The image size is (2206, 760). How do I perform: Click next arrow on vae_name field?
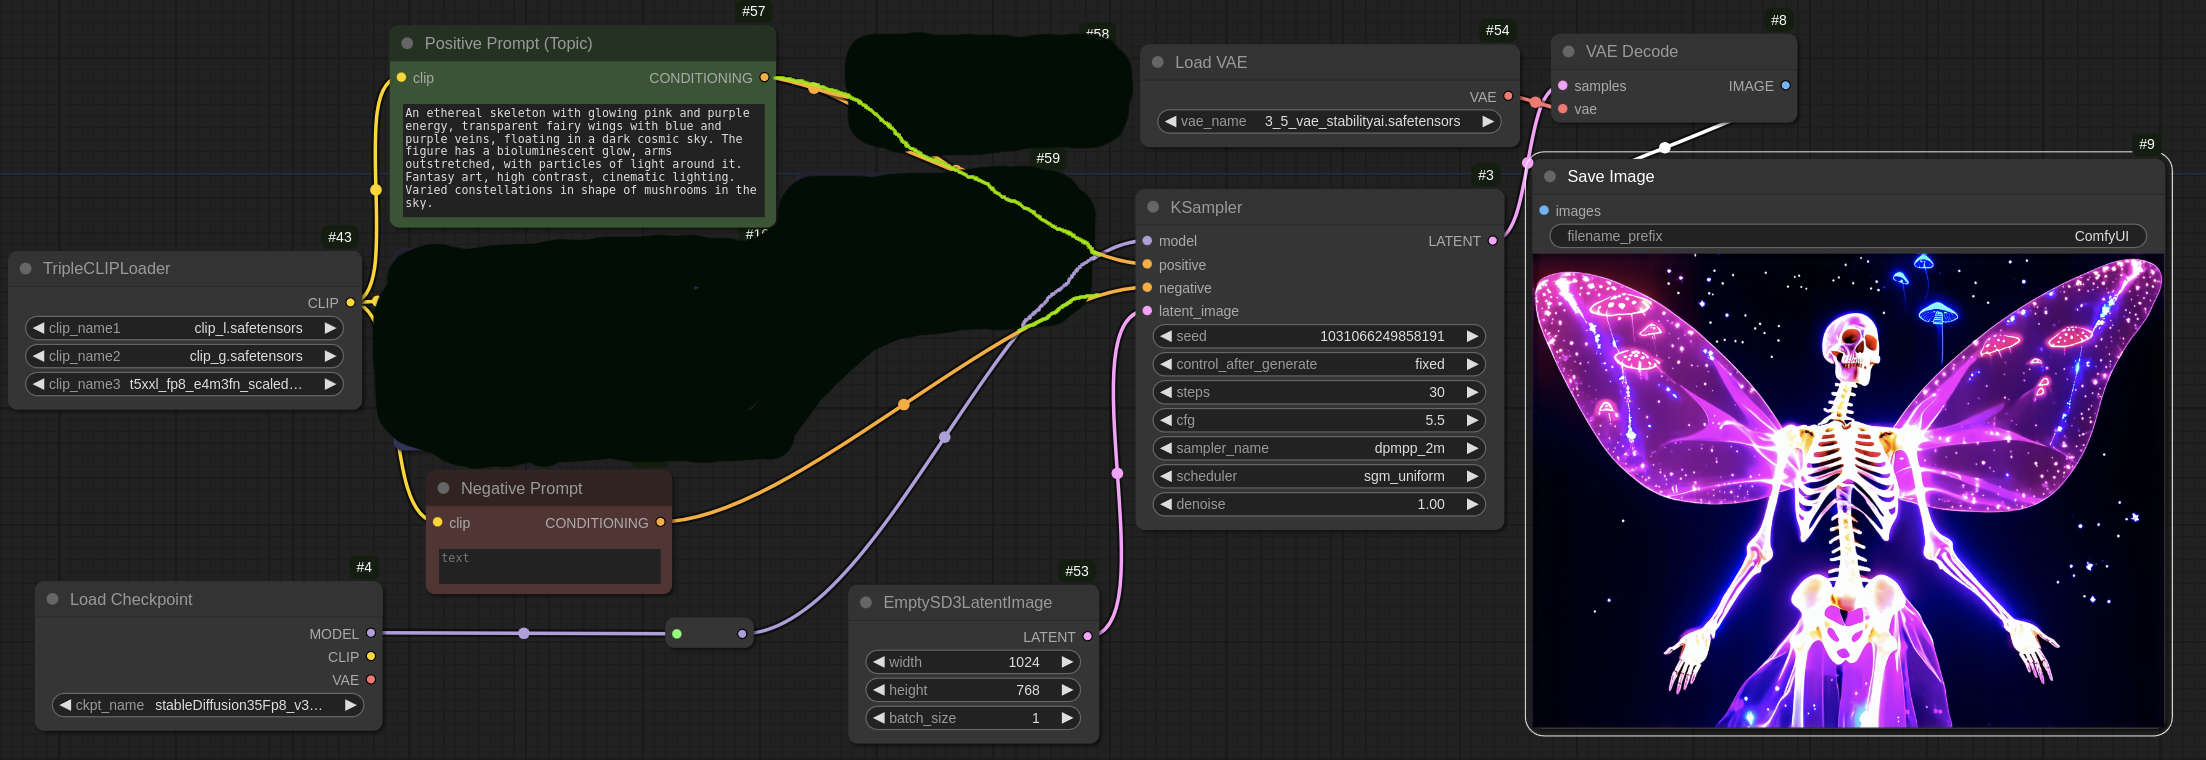coord(1488,121)
